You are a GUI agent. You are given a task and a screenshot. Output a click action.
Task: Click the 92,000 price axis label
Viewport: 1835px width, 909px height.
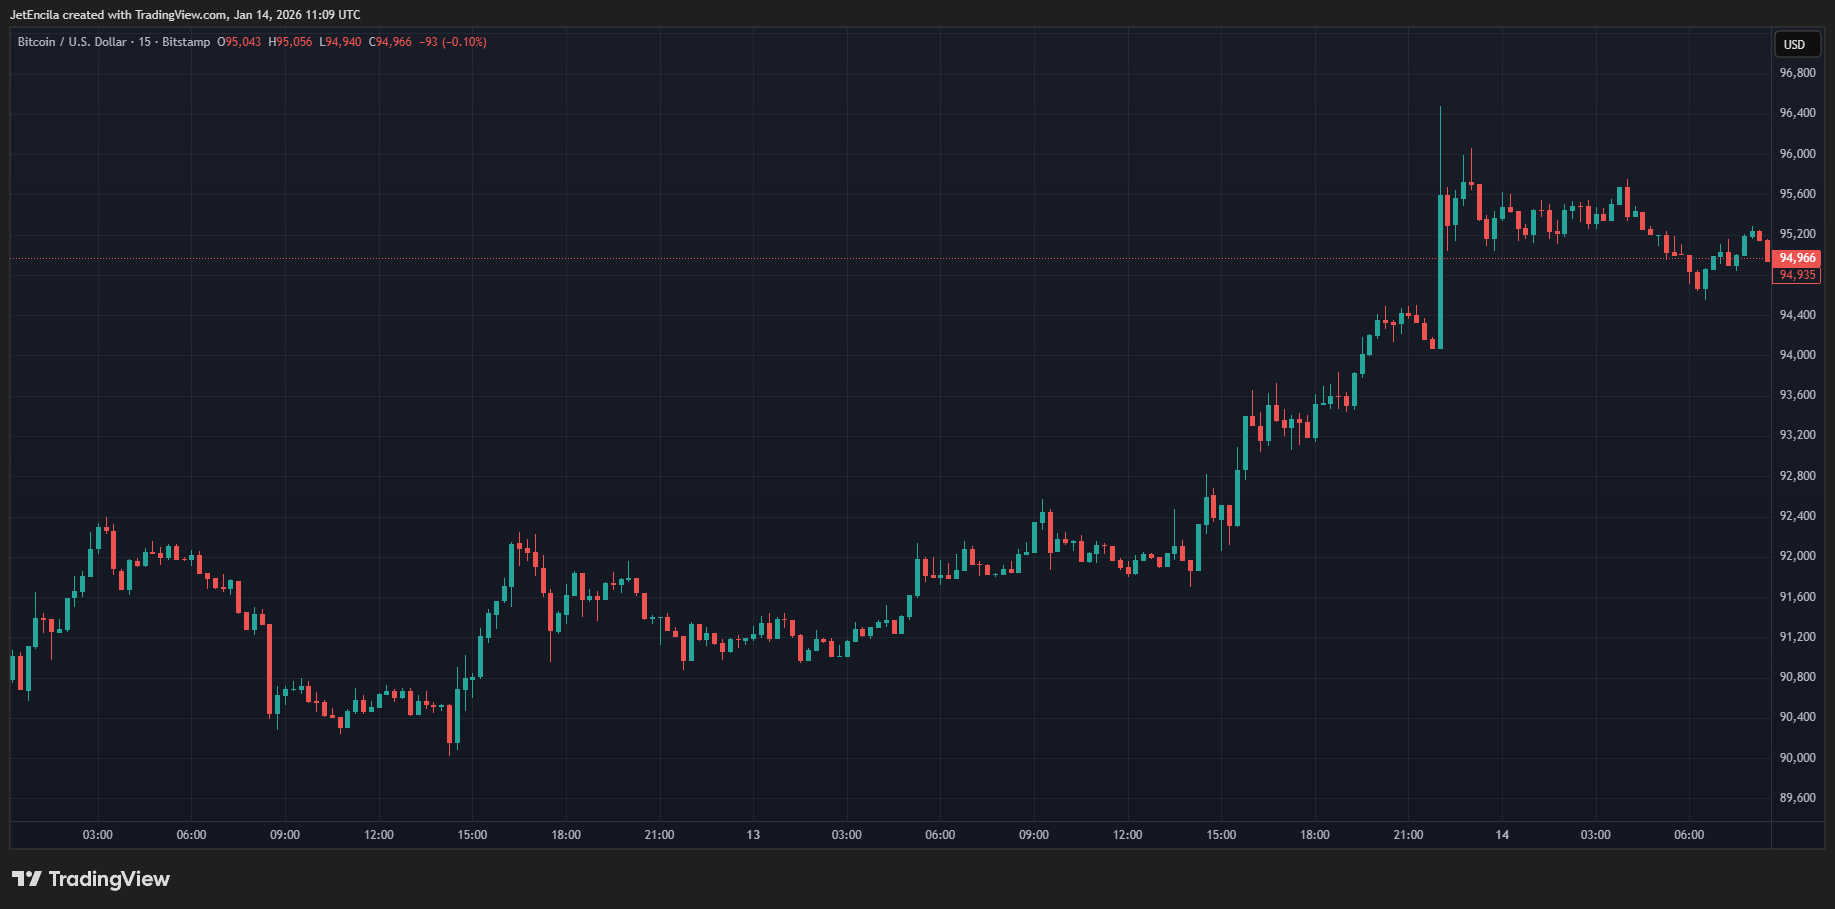click(x=1797, y=556)
